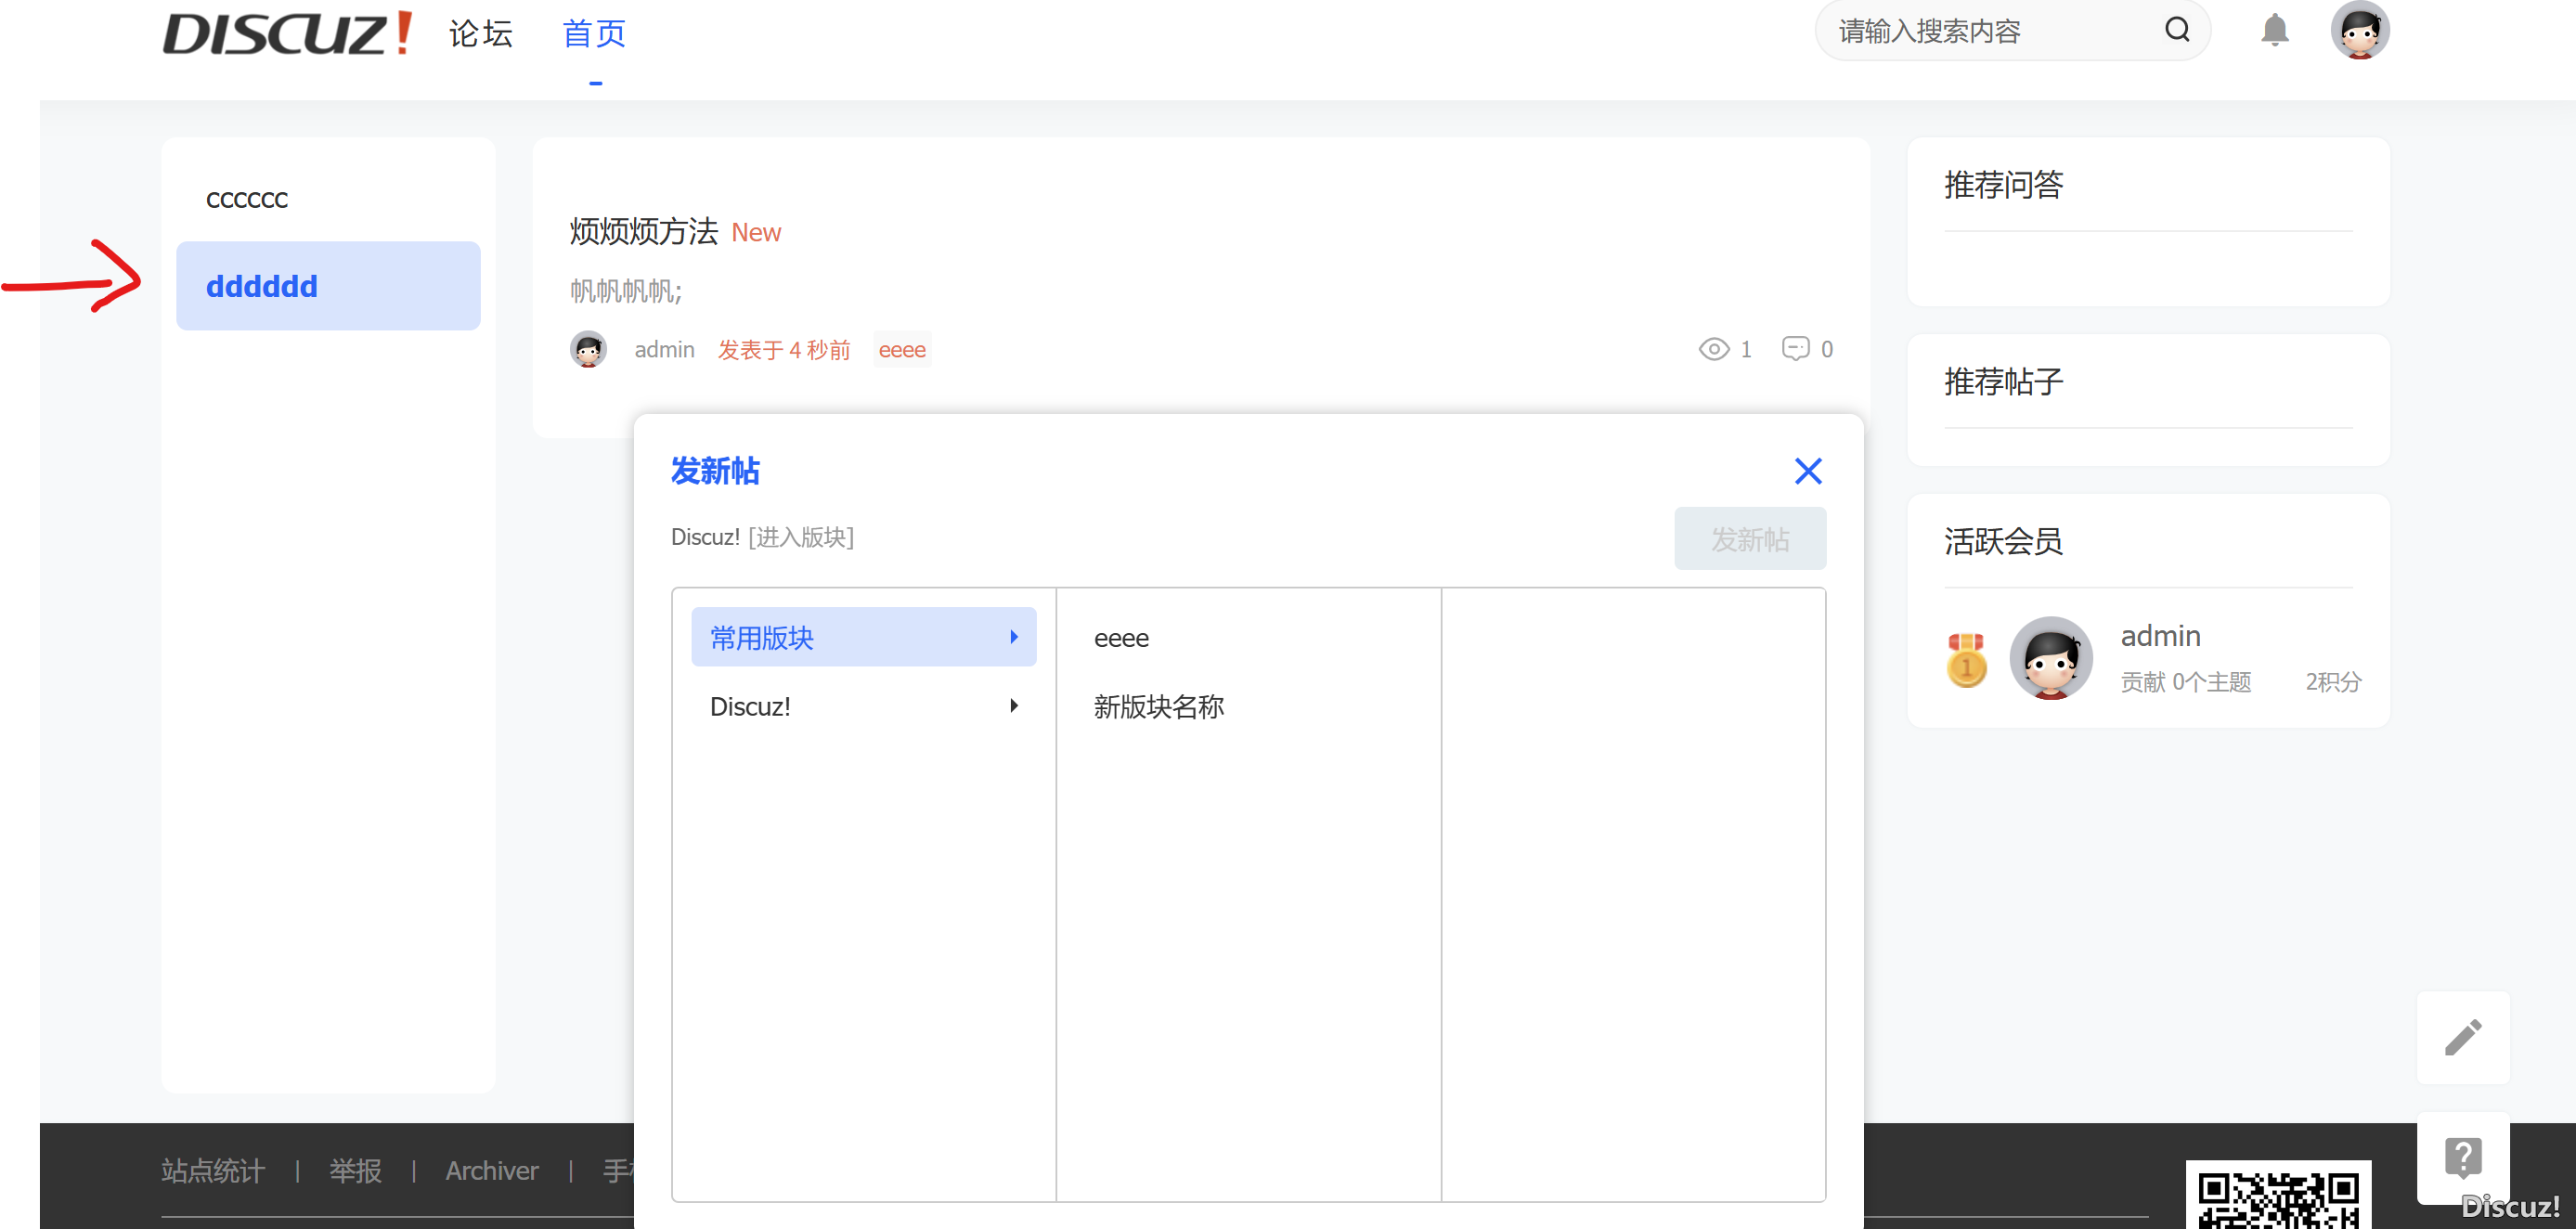This screenshot has height=1229, width=2576.
Task: Click the 发新帖 submit button
Action: click(1749, 538)
